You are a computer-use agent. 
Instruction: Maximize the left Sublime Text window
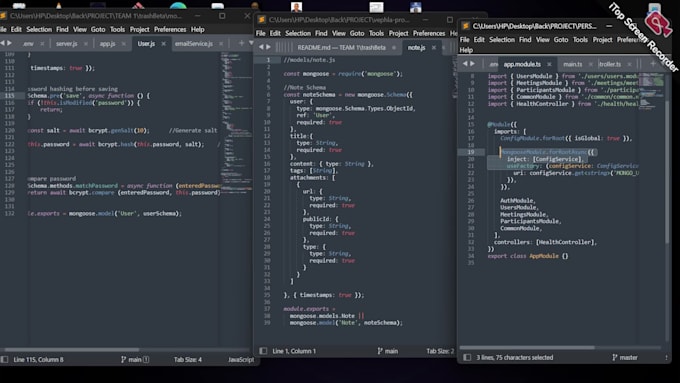click(x=222, y=16)
